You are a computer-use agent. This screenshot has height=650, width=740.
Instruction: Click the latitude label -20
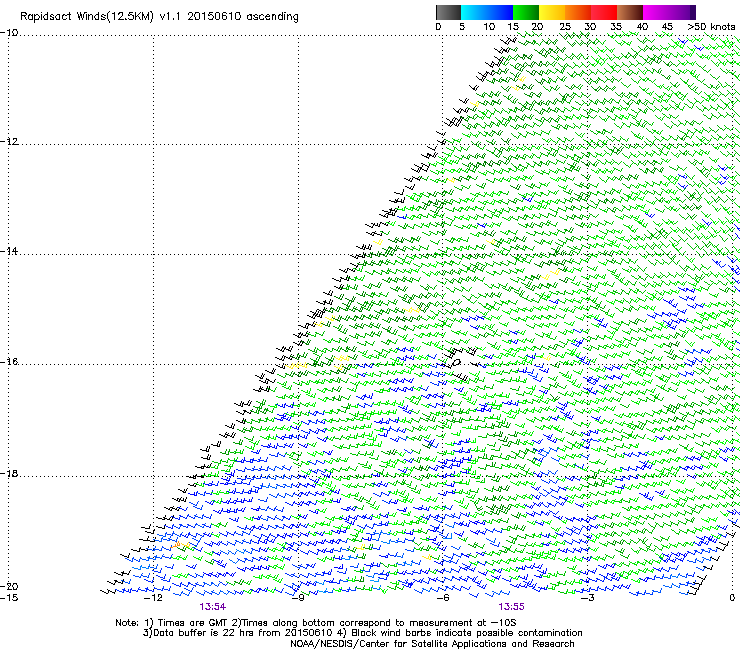[9, 586]
